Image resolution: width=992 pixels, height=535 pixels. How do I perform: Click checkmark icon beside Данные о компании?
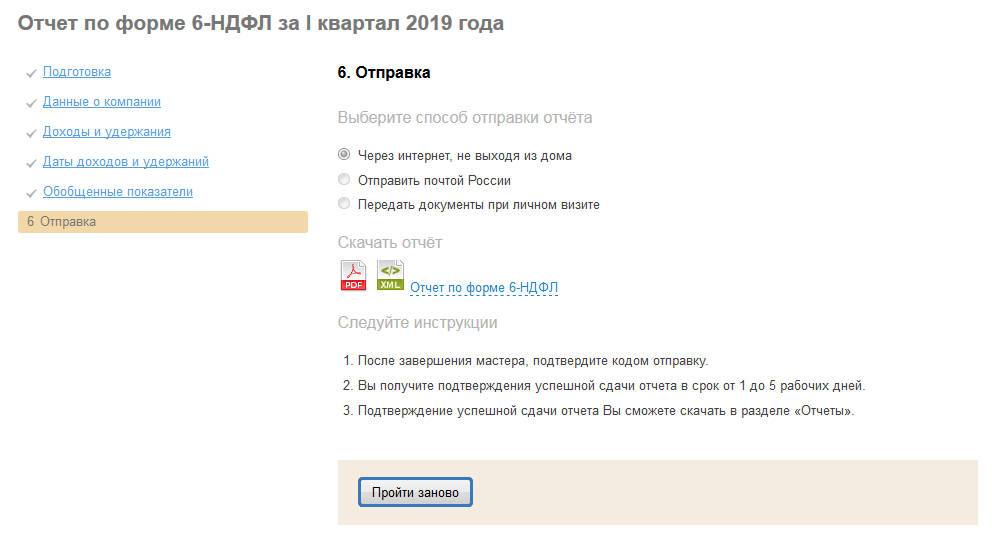point(32,103)
